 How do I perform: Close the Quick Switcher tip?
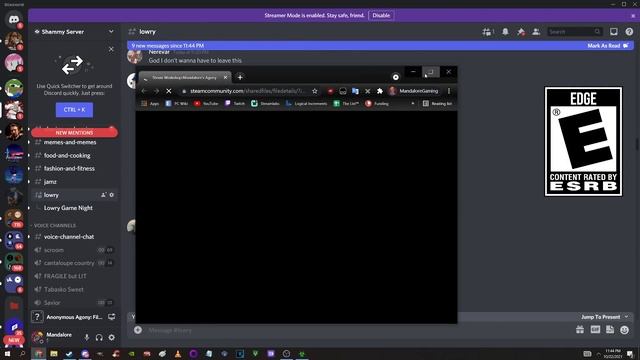[x=111, y=49]
